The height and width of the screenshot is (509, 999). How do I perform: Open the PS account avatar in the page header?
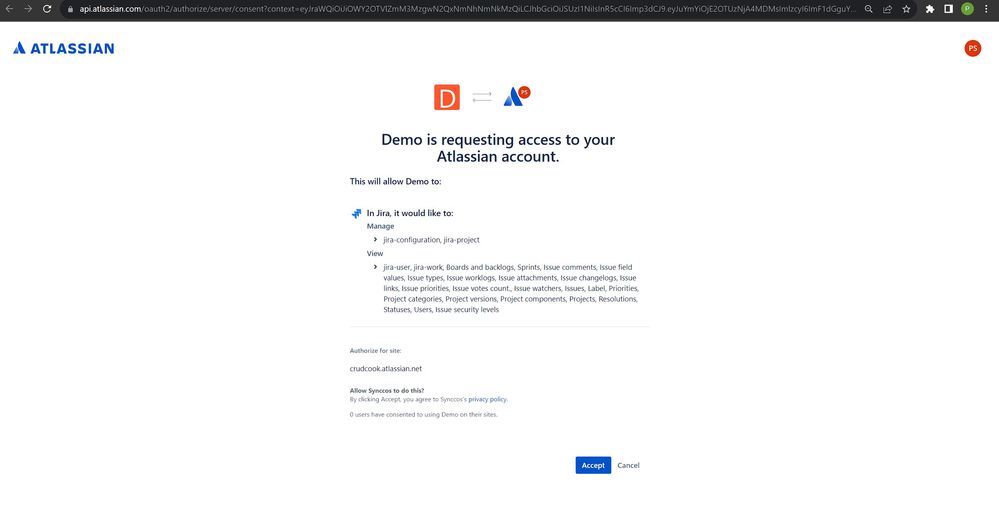[972, 48]
